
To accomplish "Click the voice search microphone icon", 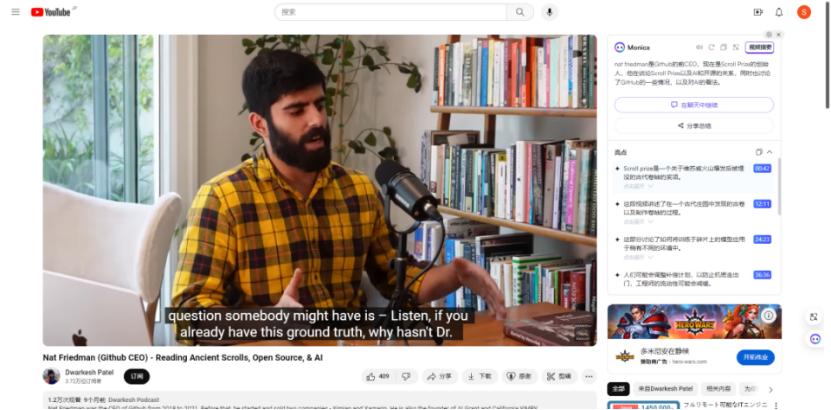I will 549,12.
